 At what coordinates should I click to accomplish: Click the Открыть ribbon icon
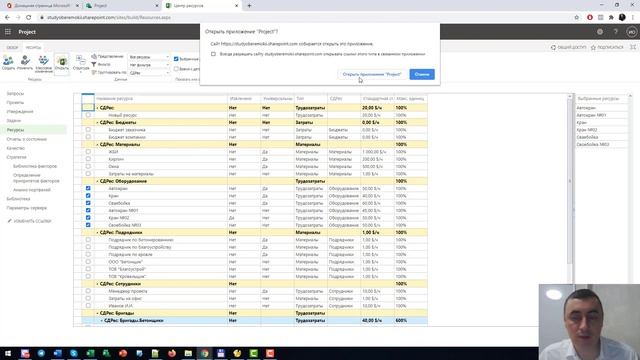62,64
